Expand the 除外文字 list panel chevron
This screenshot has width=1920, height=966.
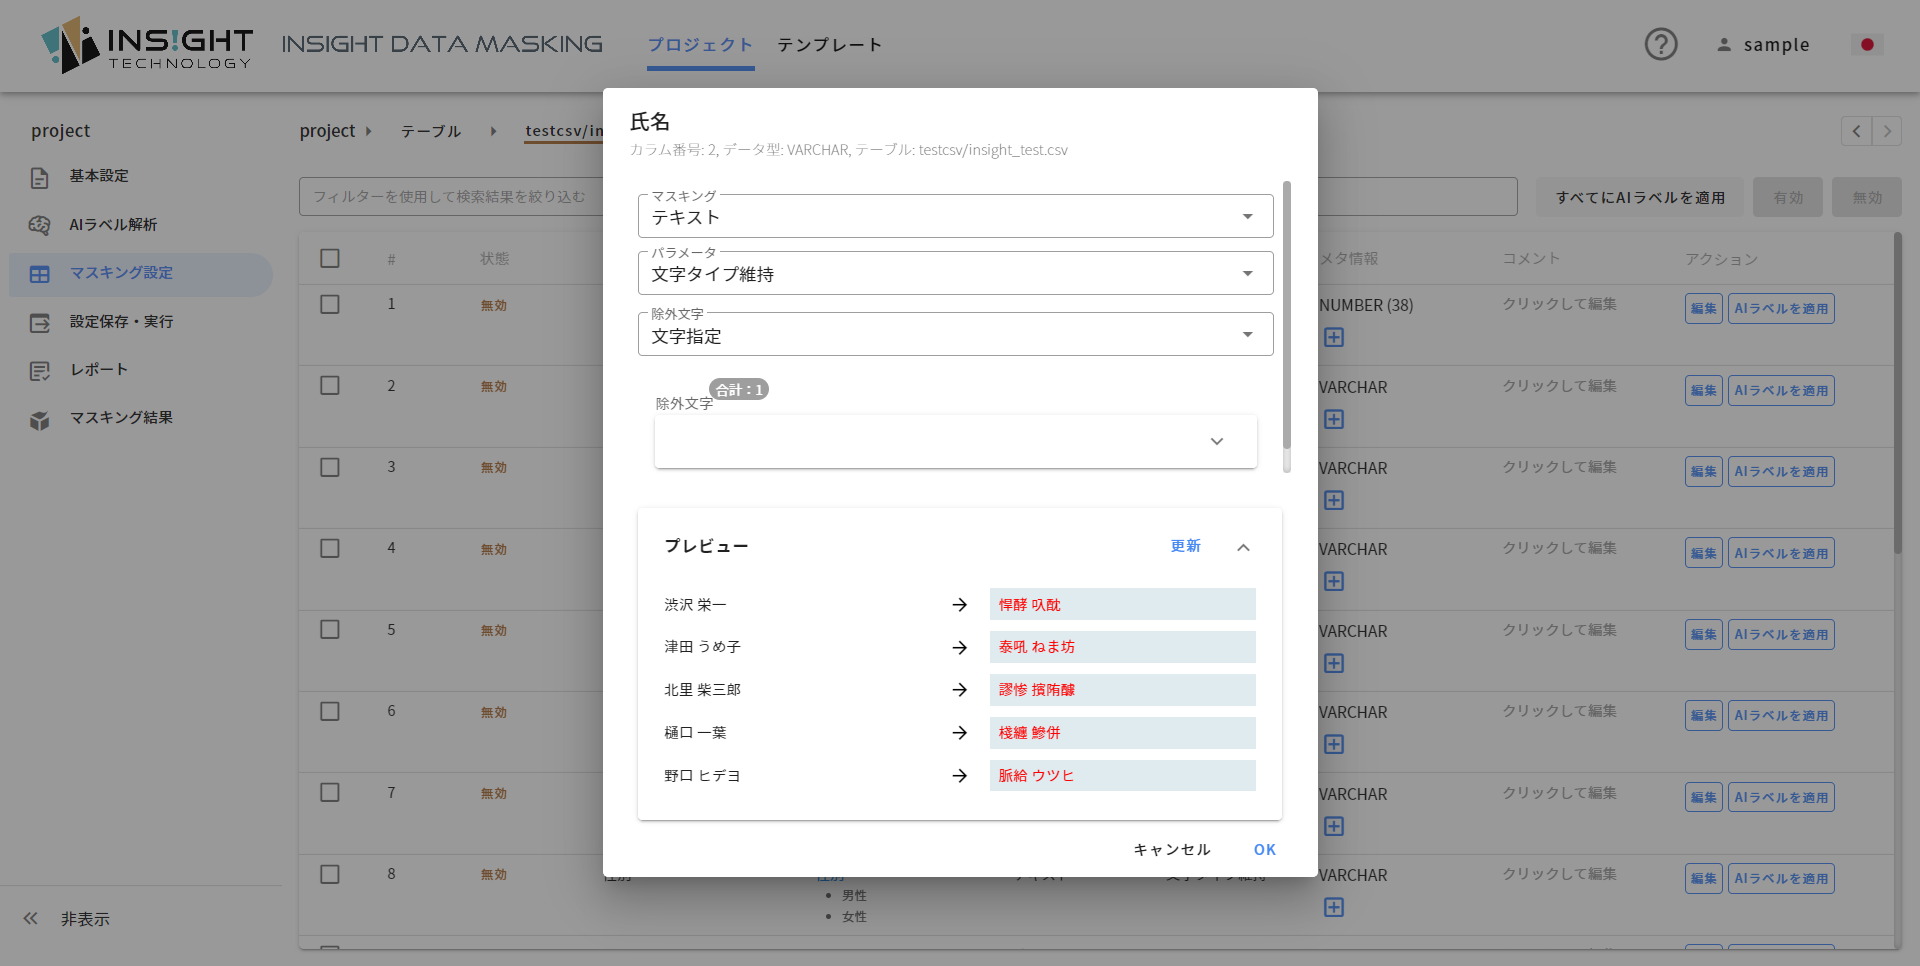click(1217, 442)
